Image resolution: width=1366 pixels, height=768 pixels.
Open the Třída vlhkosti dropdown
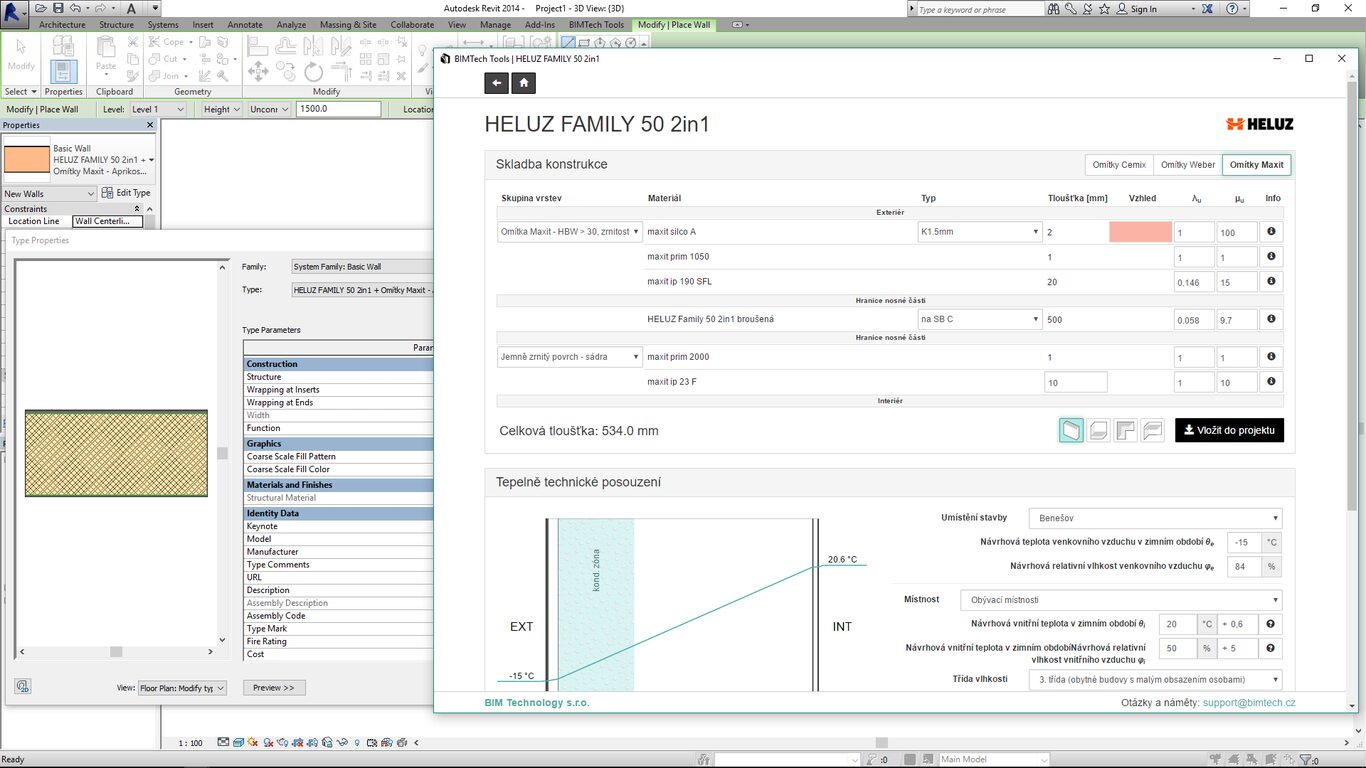click(x=1155, y=679)
